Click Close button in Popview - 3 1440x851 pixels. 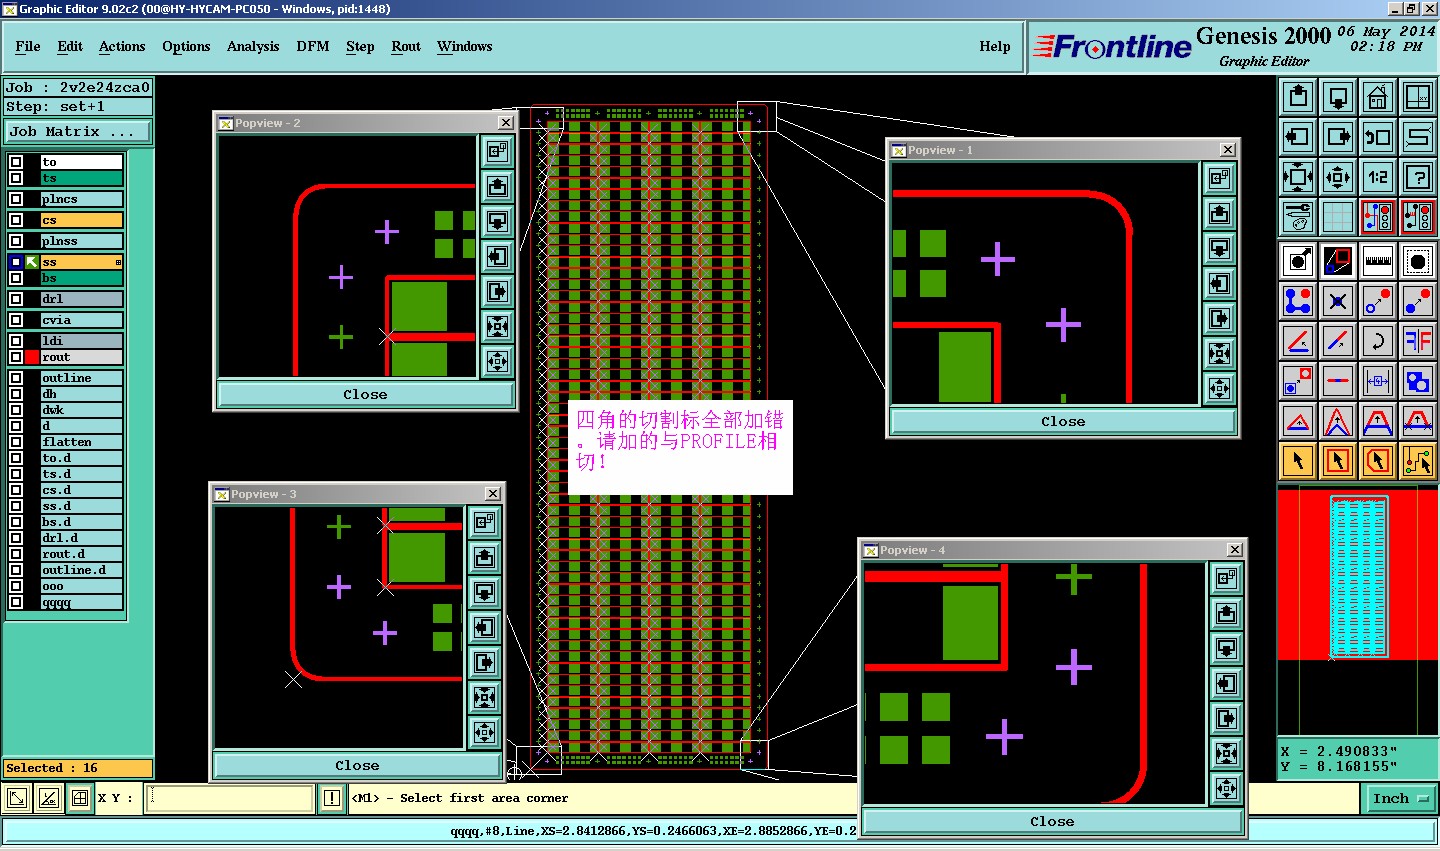click(357, 766)
